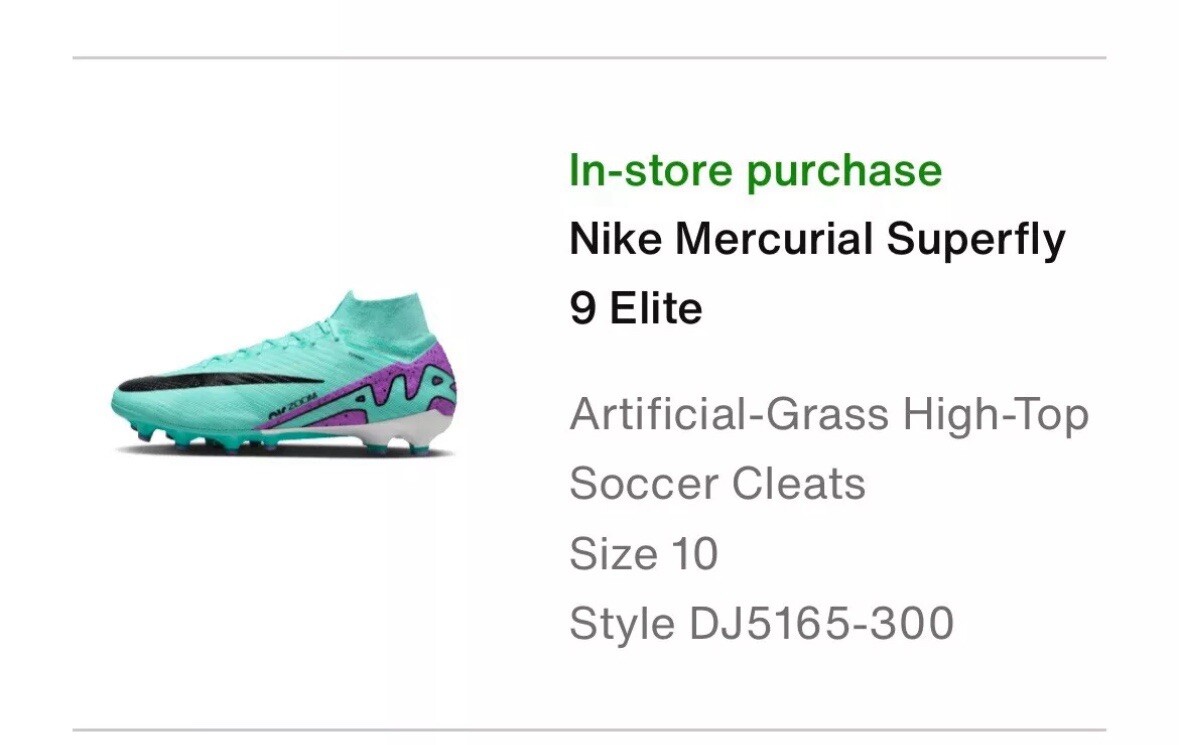This screenshot has height=745, width=1179.
Task: Select the Soccer Cleats text line
Action: point(717,483)
